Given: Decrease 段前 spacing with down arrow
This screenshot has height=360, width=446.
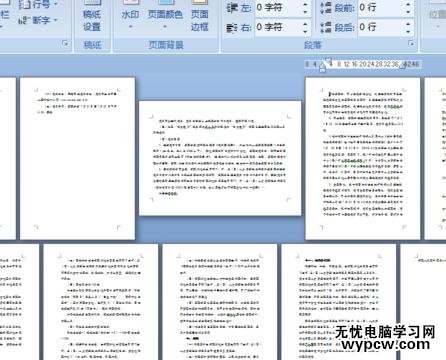Looking at the screenshot, I should (x=409, y=11).
